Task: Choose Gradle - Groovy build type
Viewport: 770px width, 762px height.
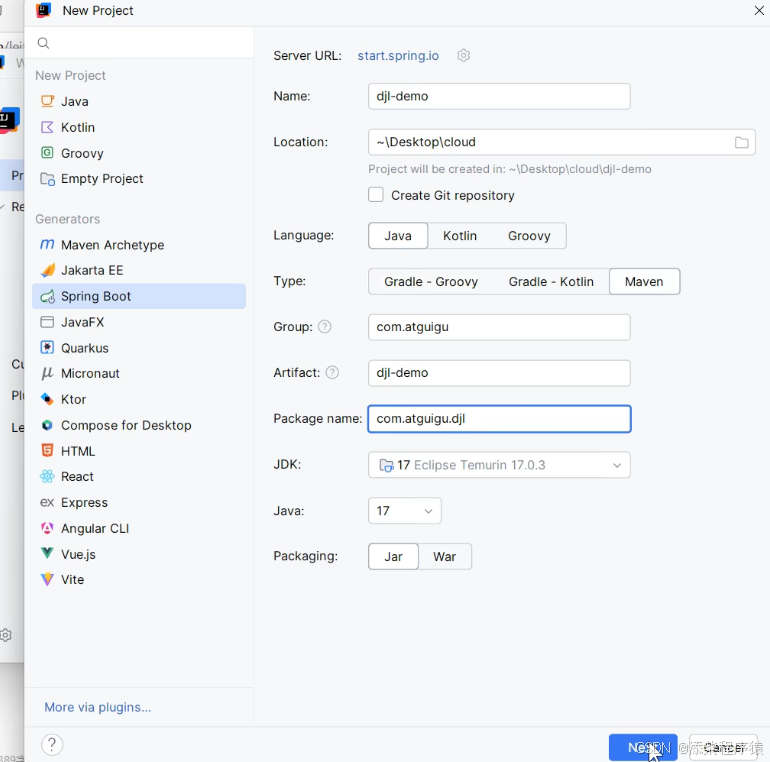Action: click(431, 282)
